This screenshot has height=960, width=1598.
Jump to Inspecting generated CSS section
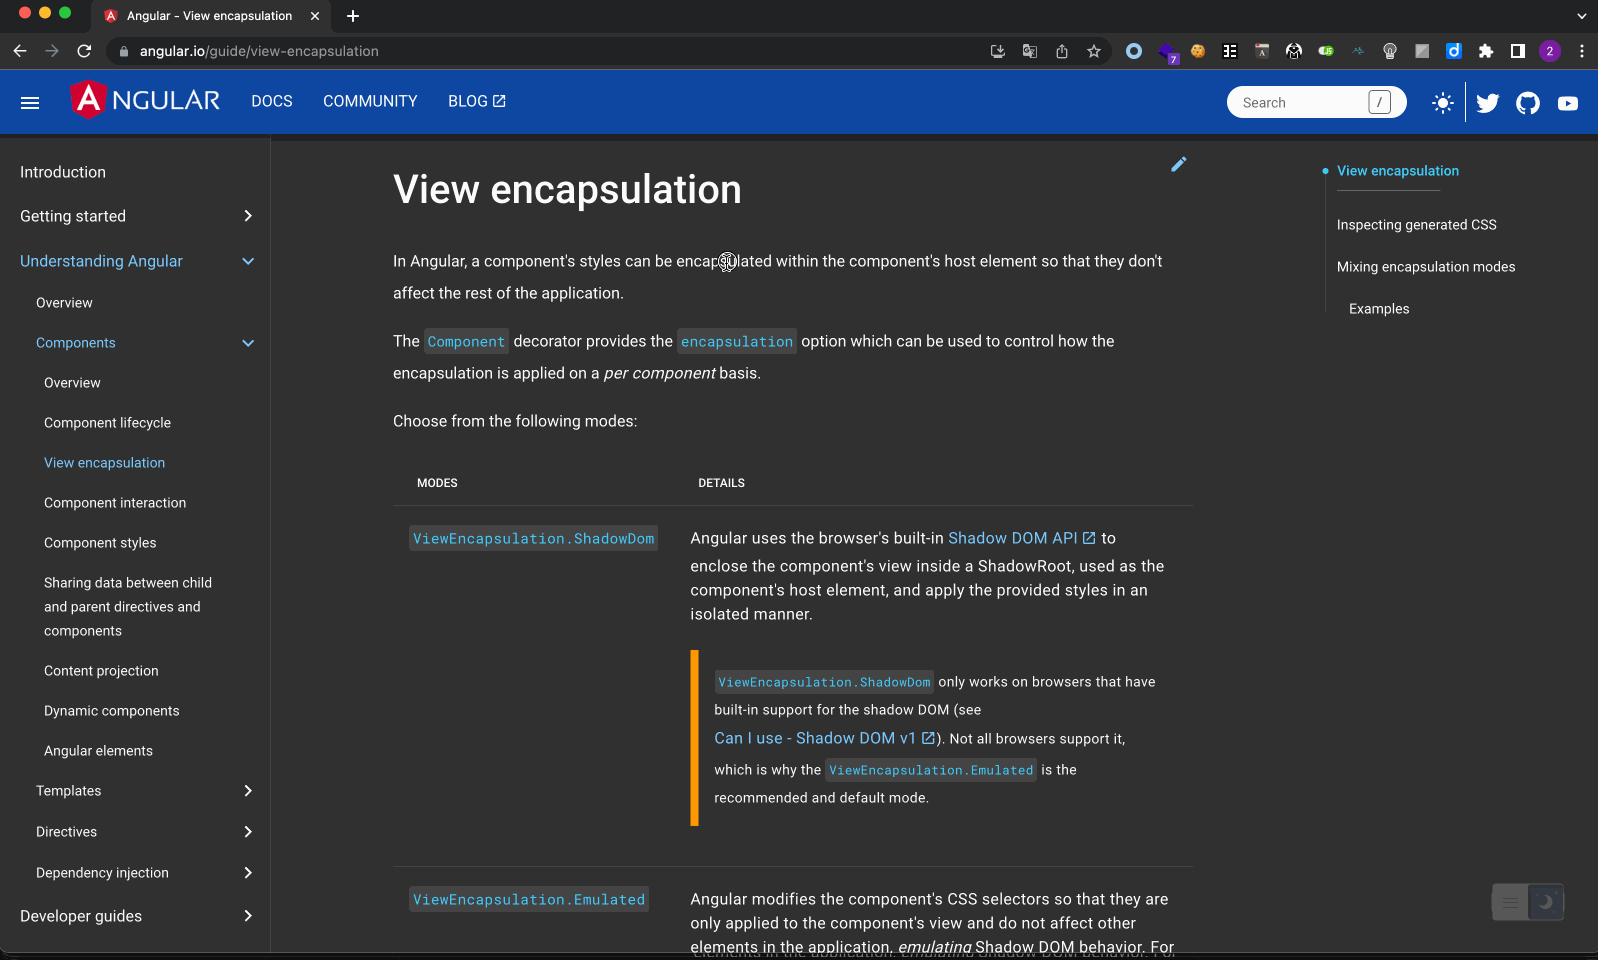click(x=1416, y=225)
